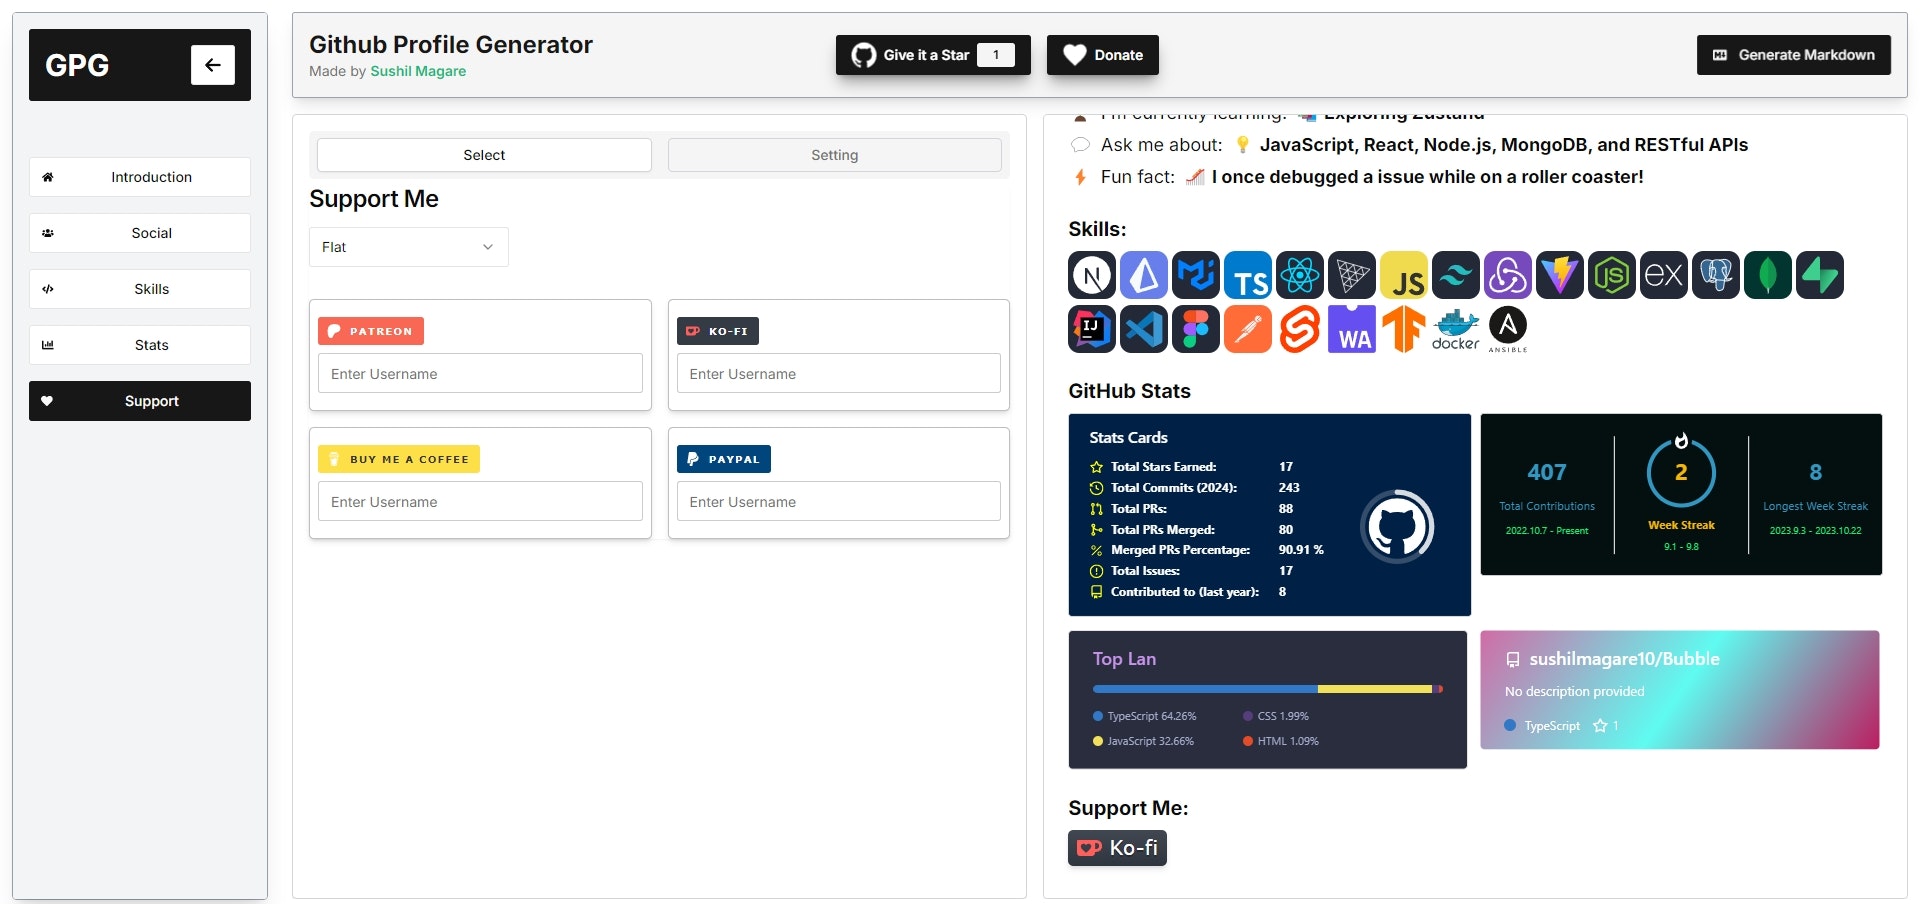The width and height of the screenshot is (1920, 904).
Task: Click the Three.js skill icon
Action: pos(1352,275)
